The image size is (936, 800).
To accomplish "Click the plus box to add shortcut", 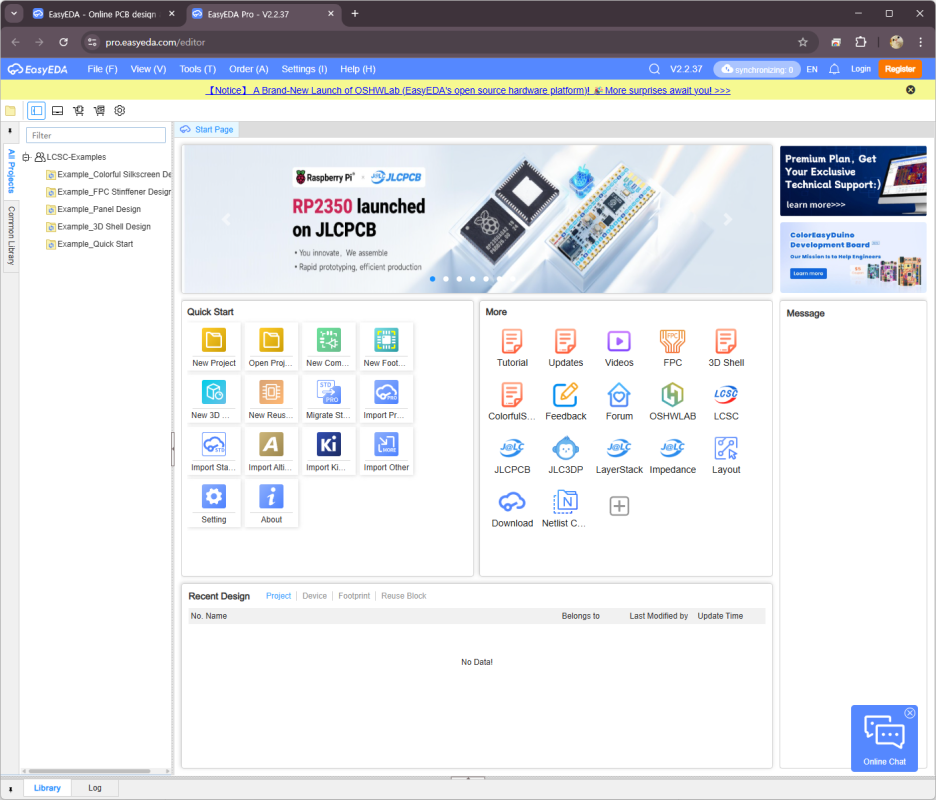I will [619, 506].
